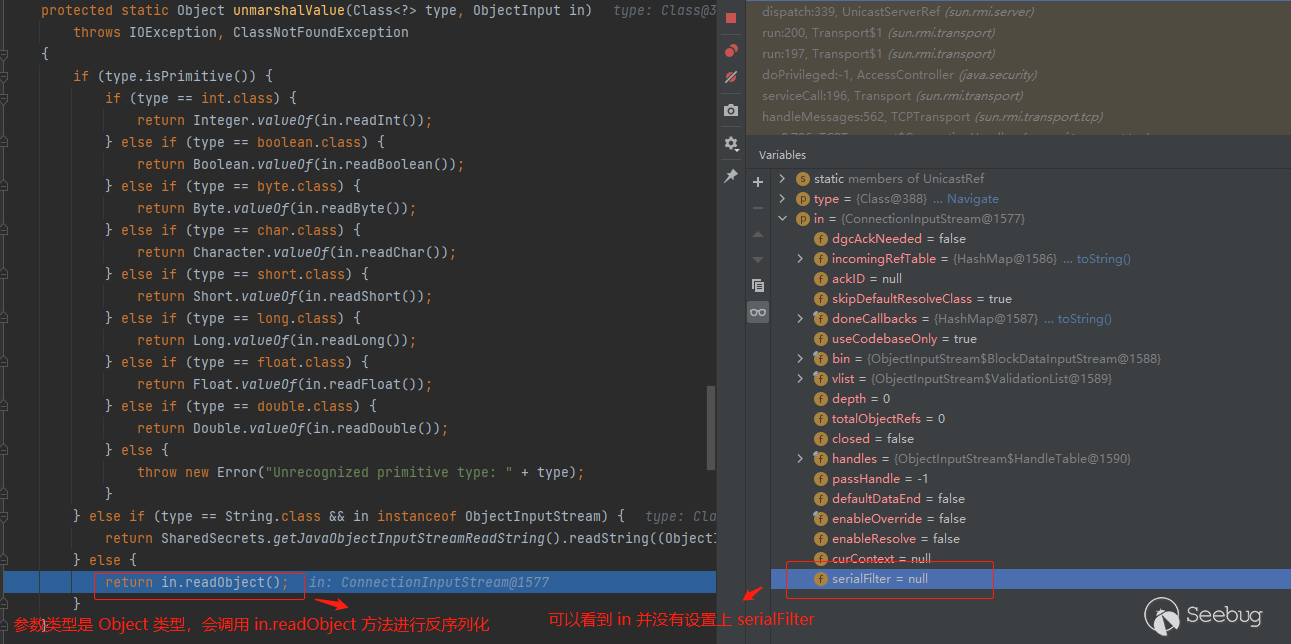Open View Breakpoints dialog icon
This screenshot has height=644, width=1291.
point(731,51)
